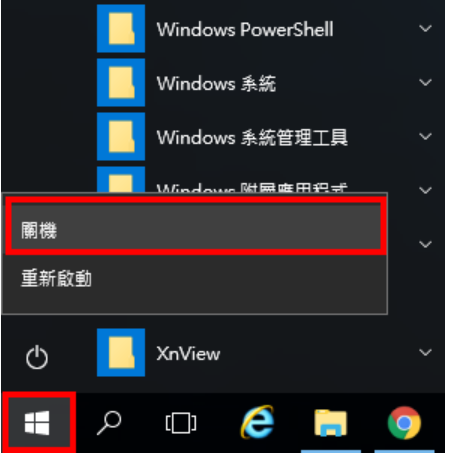Open the Windows 系統 folder entry
449x458 pixels.
pos(216,83)
